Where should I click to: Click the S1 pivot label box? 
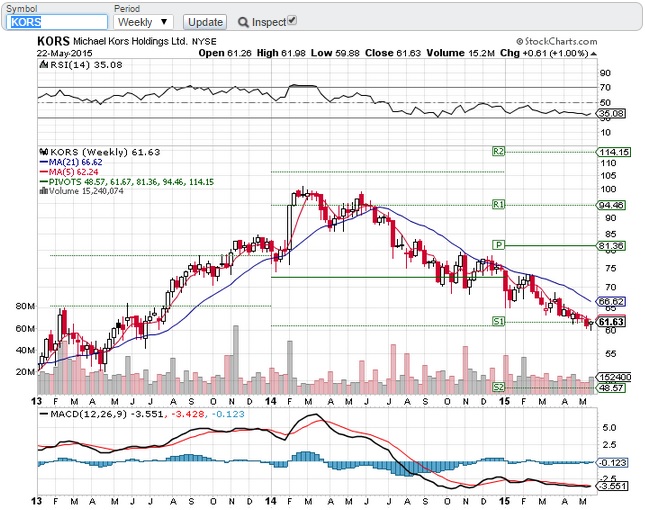point(498,321)
